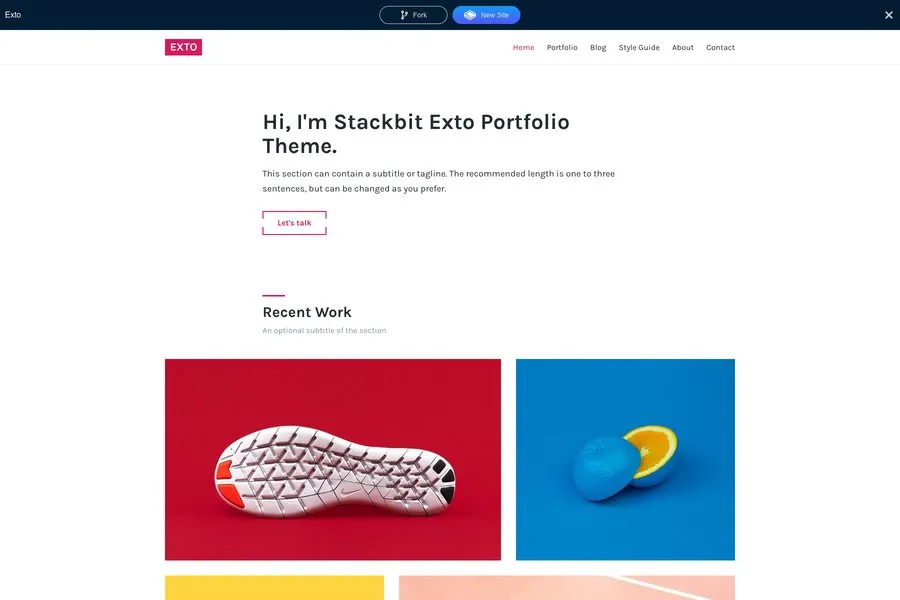Navigate to the Blog page
The height and width of the screenshot is (600, 900).
click(x=598, y=48)
